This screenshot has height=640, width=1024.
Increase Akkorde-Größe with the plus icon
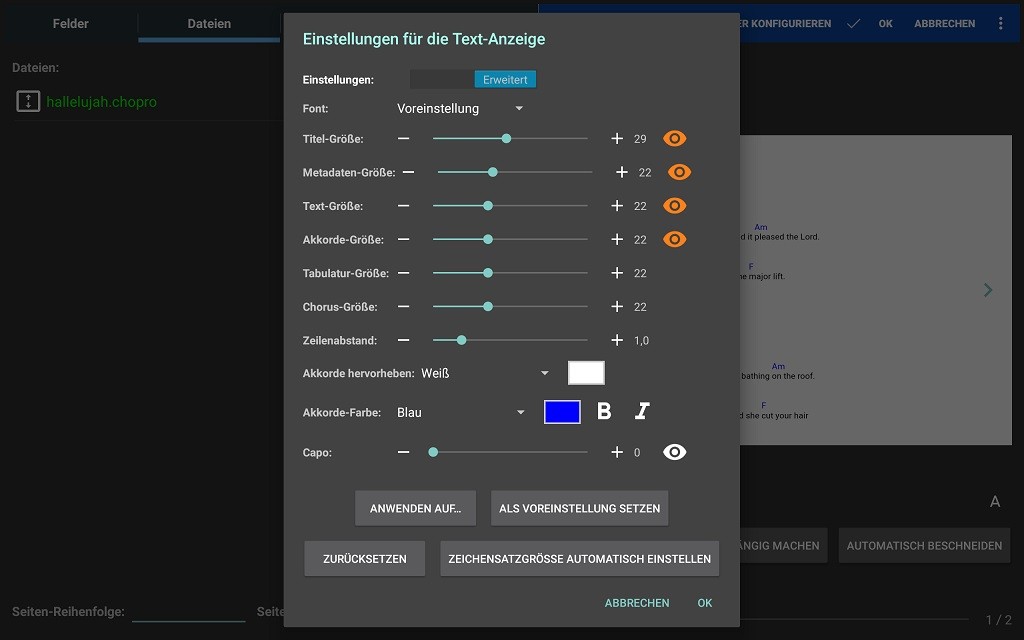[617, 240]
